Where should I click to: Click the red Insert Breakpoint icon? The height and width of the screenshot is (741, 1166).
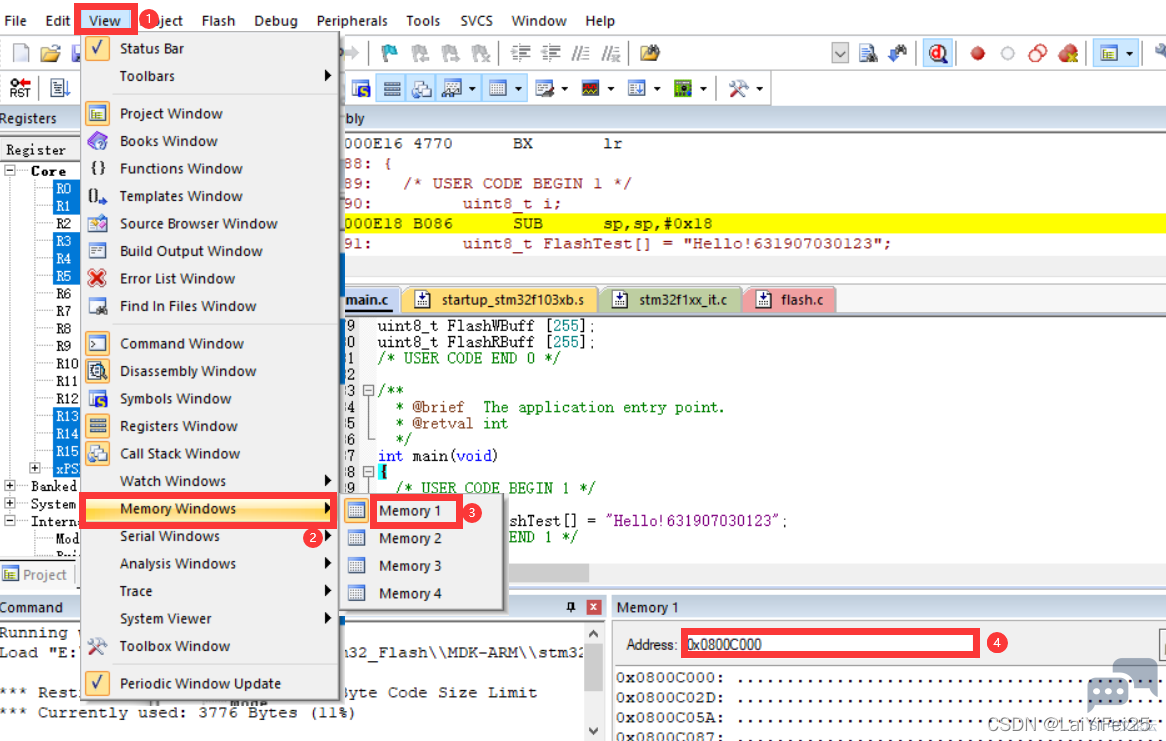coord(978,53)
